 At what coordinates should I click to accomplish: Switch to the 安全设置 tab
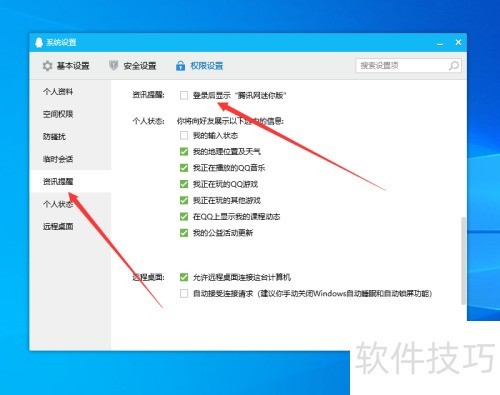coord(133,66)
